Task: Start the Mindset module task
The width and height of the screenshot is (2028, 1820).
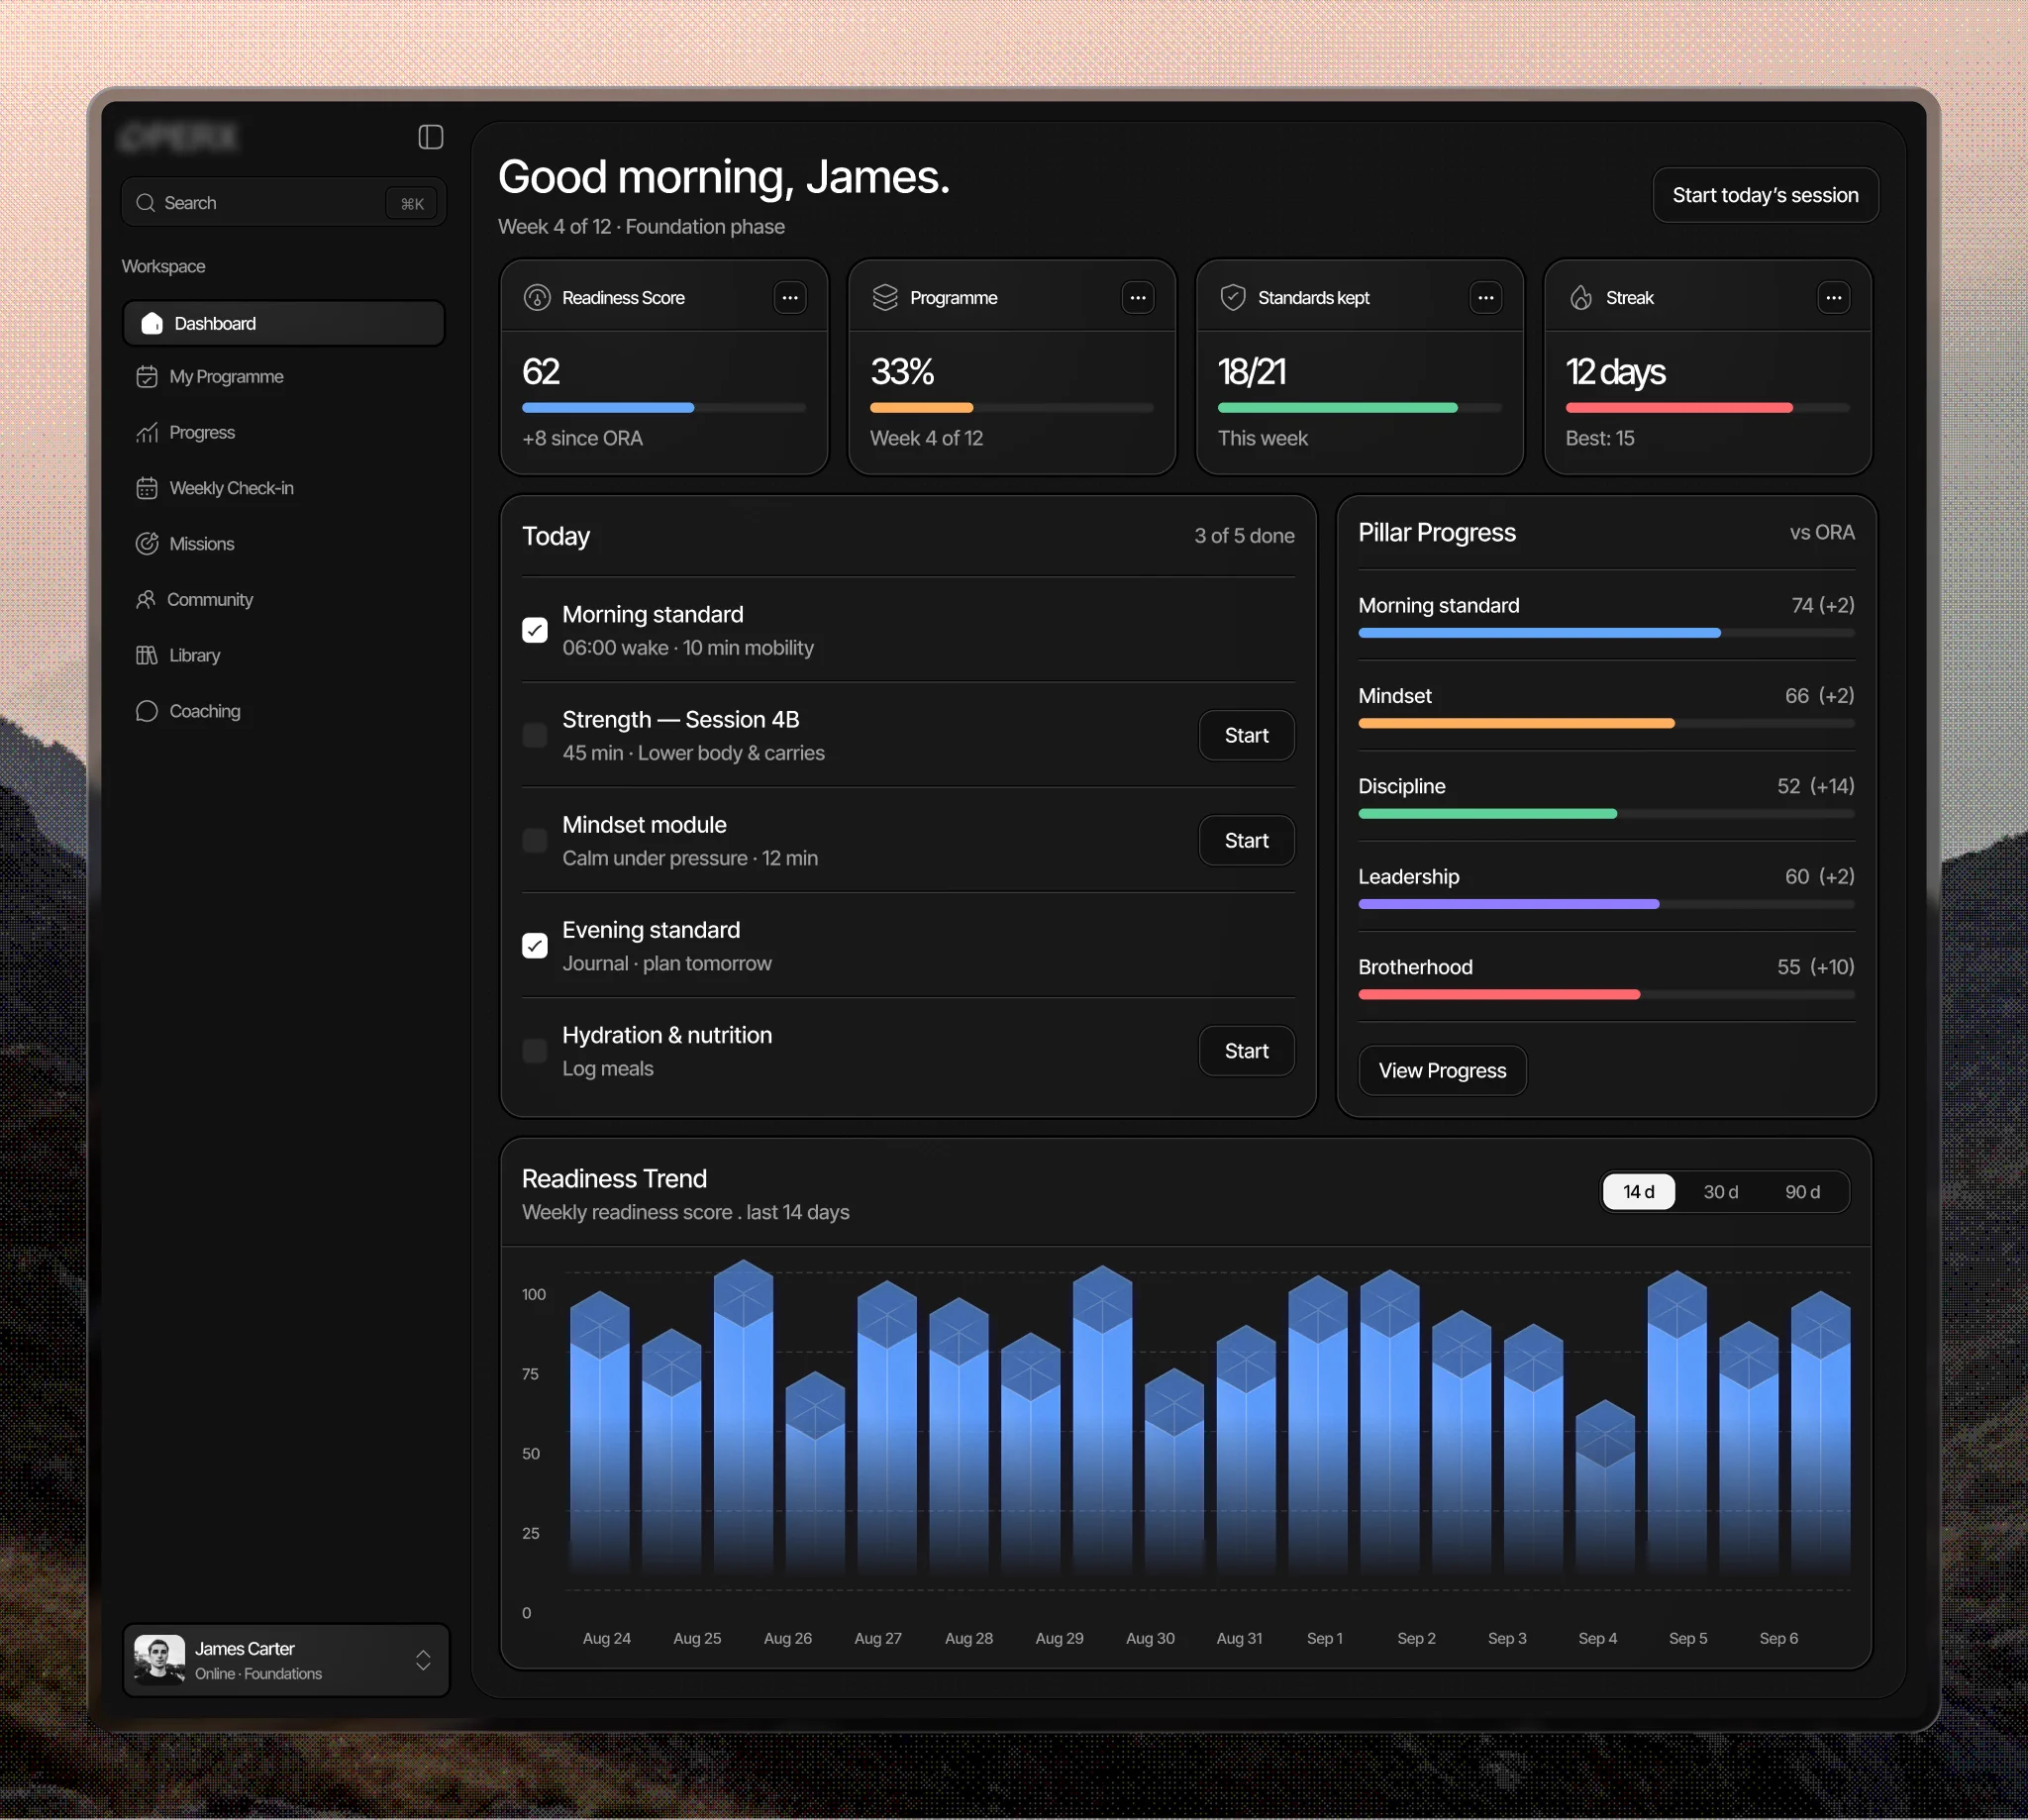Action: [1247, 840]
